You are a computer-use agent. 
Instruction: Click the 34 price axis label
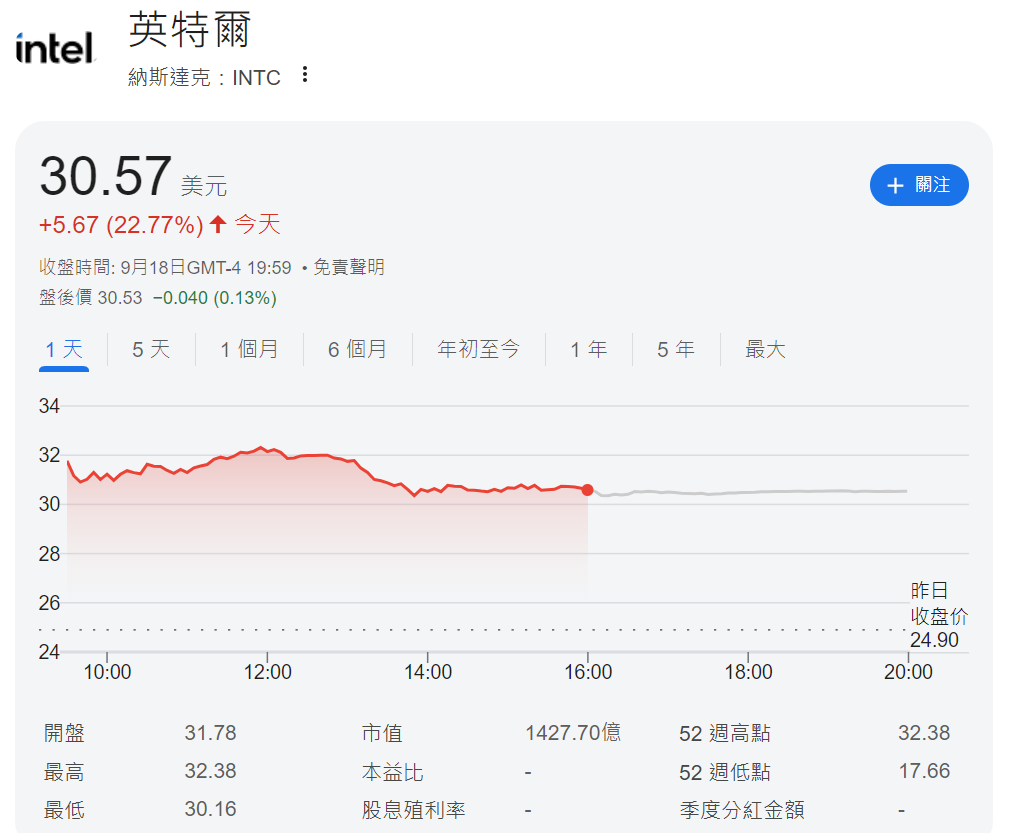coord(49,406)
